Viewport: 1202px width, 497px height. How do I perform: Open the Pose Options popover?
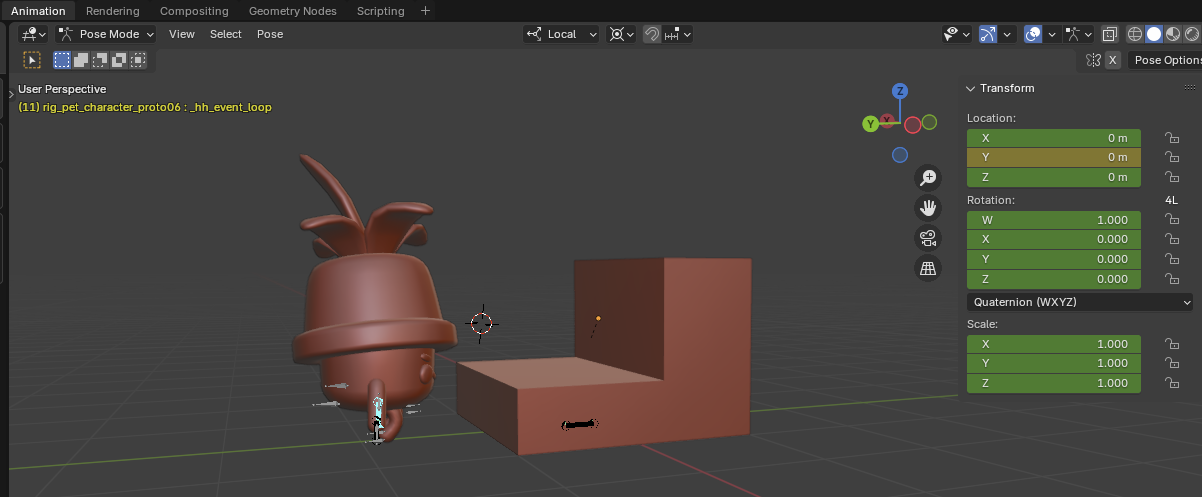[1165, 60]
